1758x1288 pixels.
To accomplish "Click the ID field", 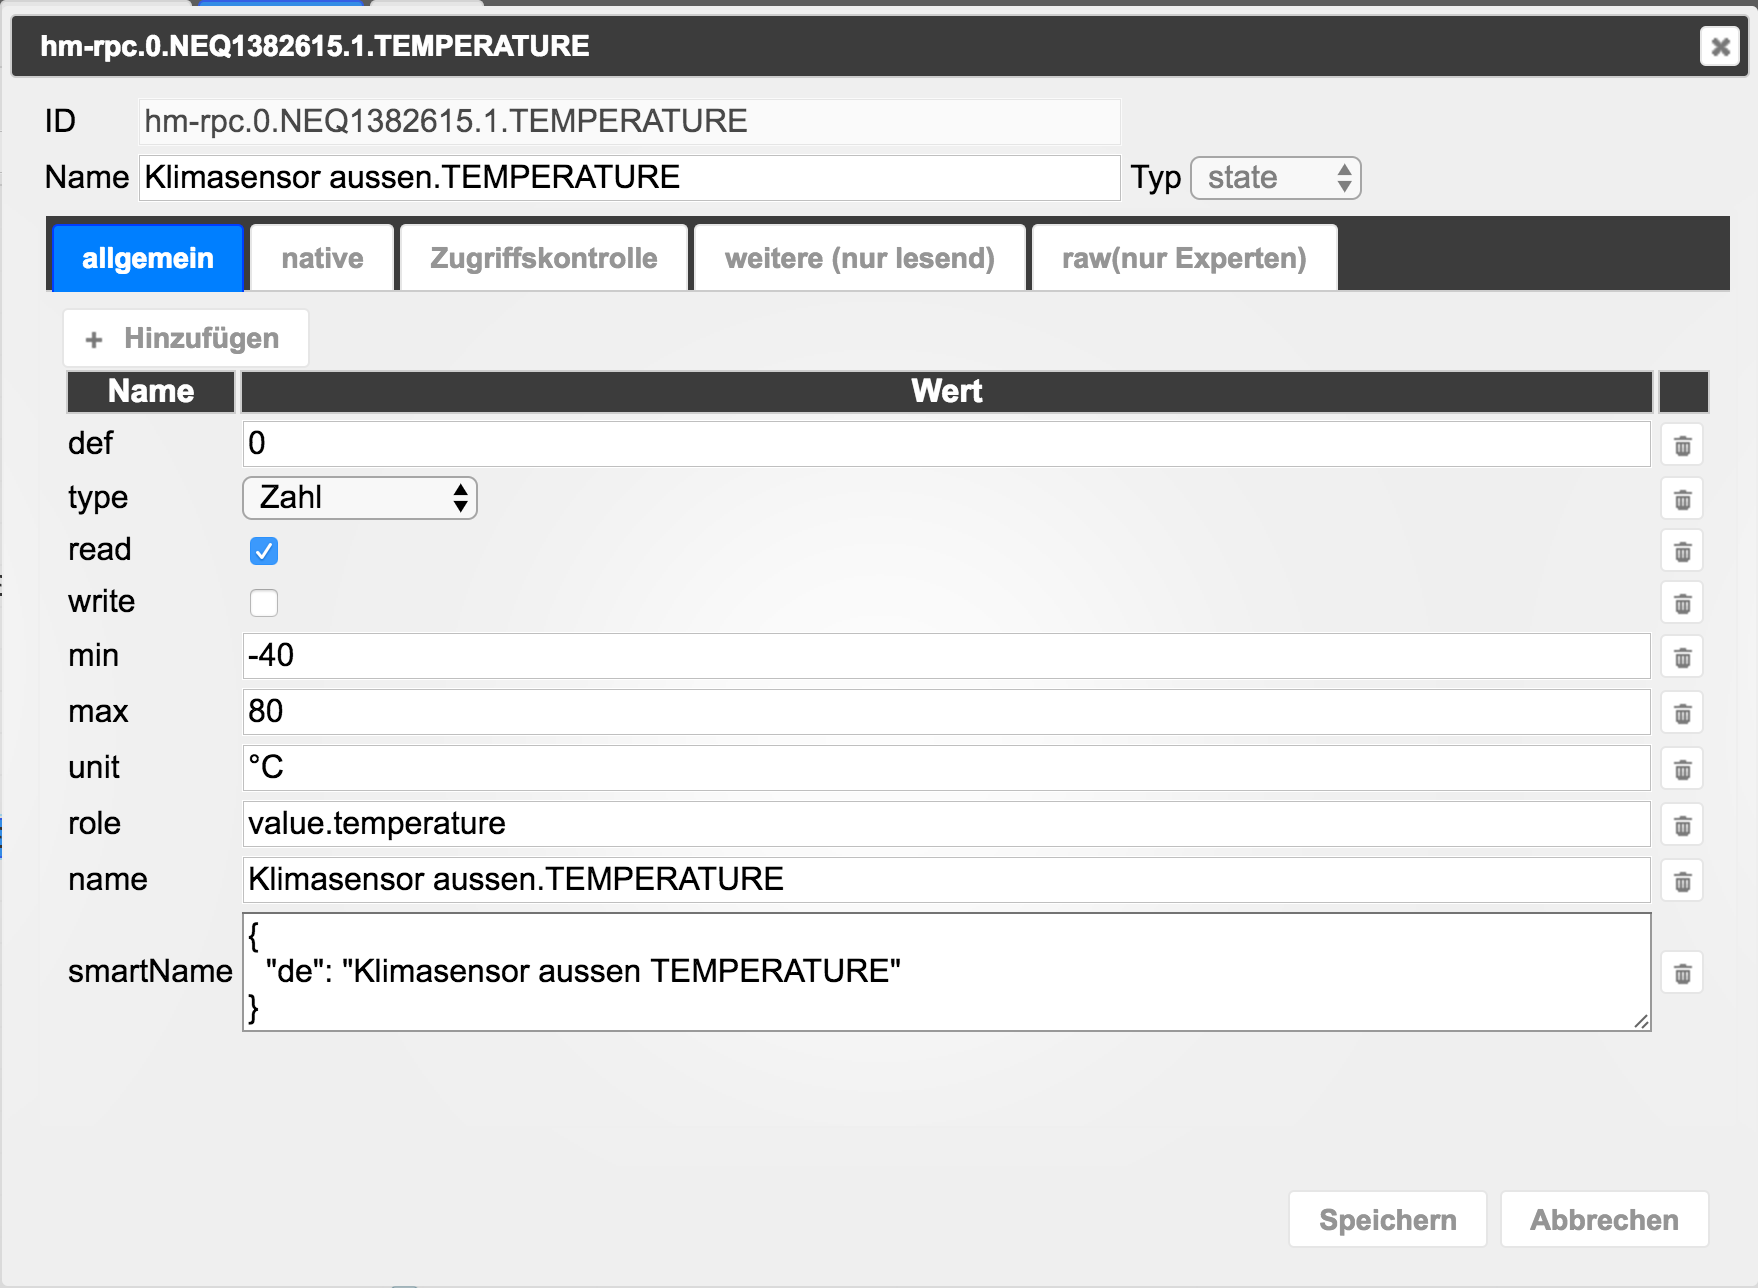I will (x=629, y=121).
